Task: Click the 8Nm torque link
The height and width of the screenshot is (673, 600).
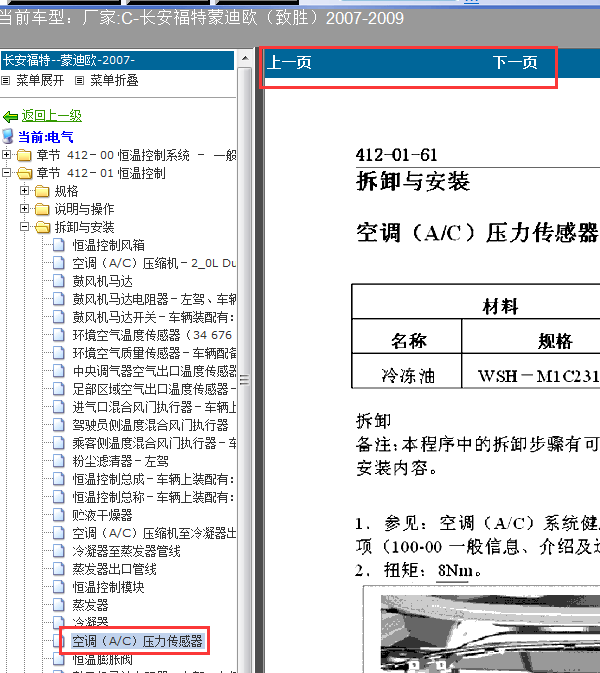Action: [455, 570]
